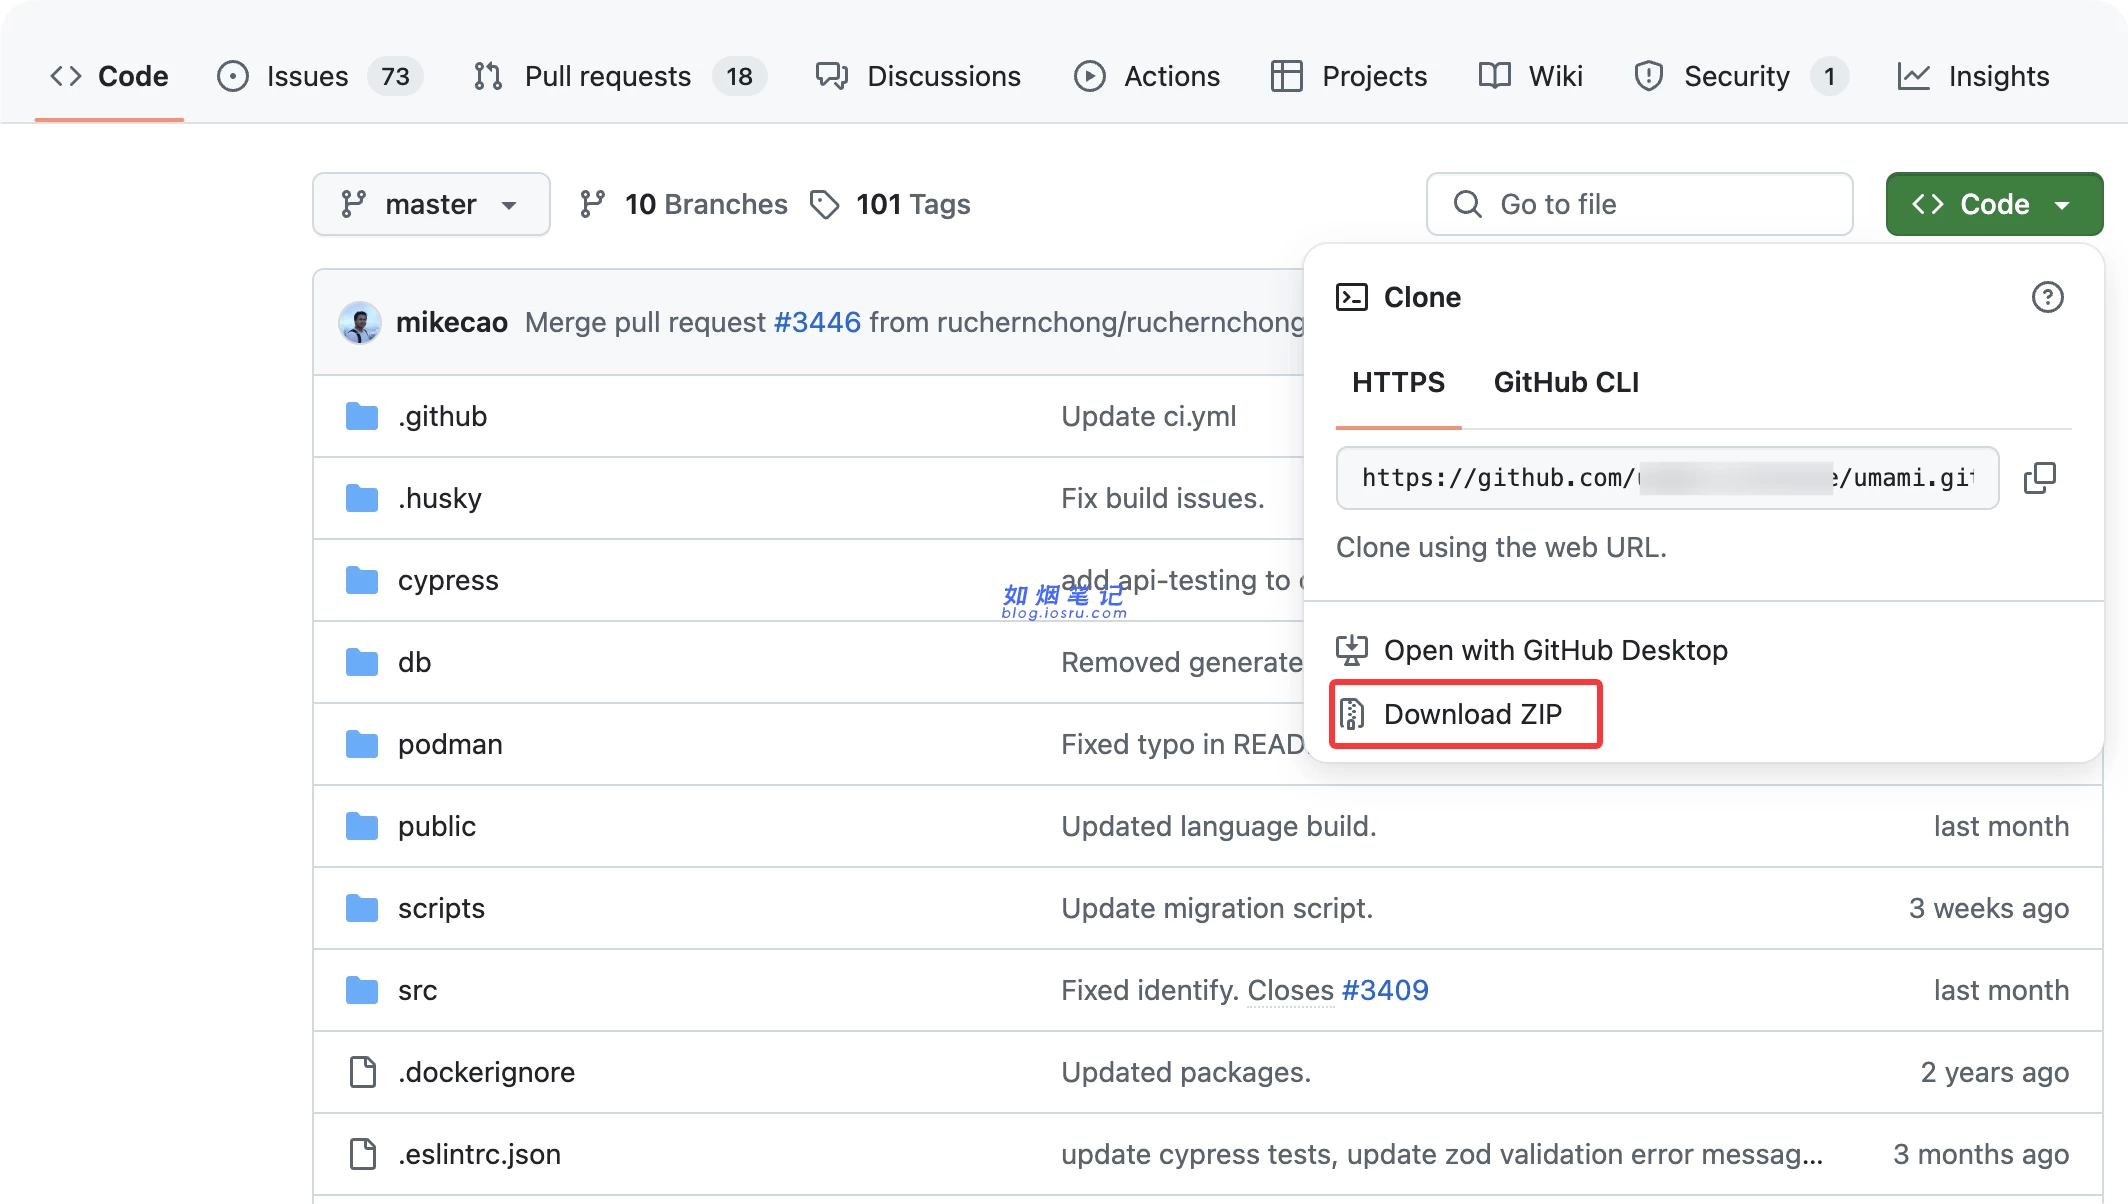Open the Insights tab

pos(1973,76)
